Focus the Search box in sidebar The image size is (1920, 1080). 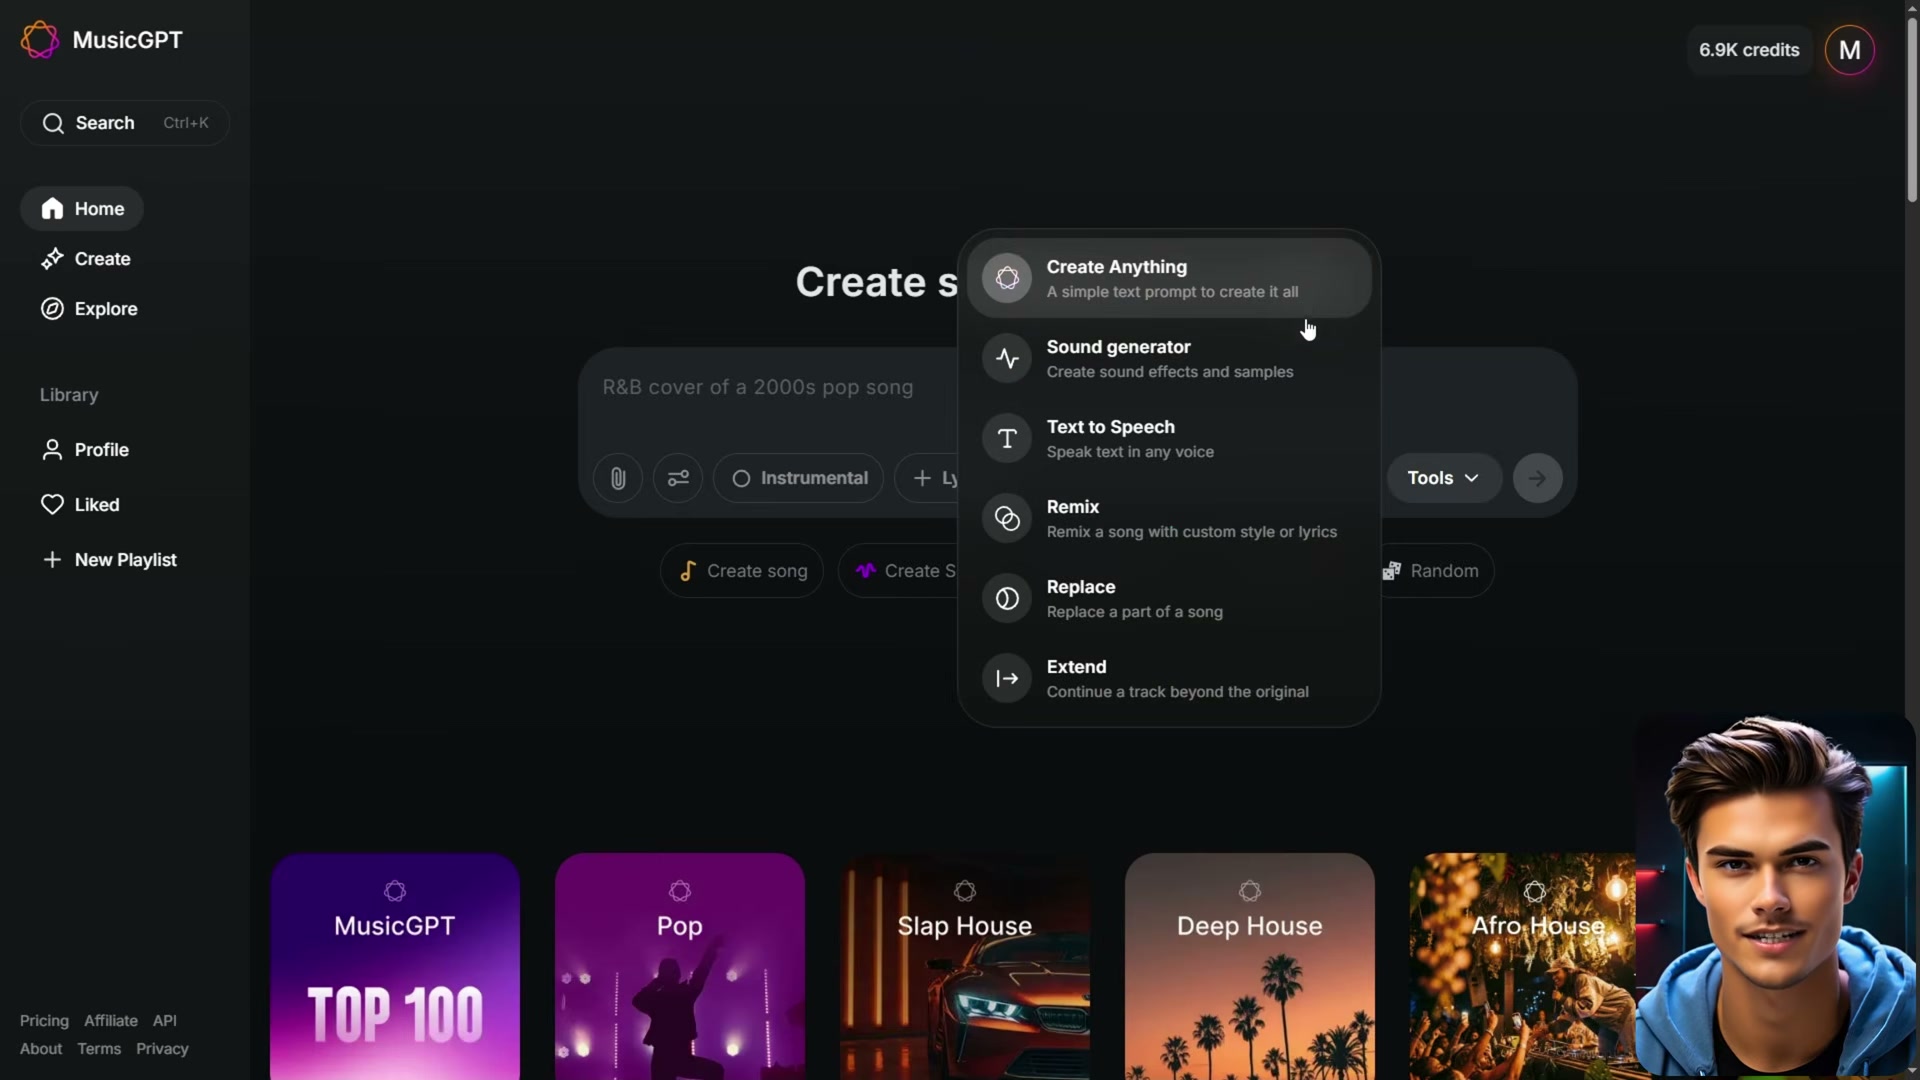click(125, 123)
